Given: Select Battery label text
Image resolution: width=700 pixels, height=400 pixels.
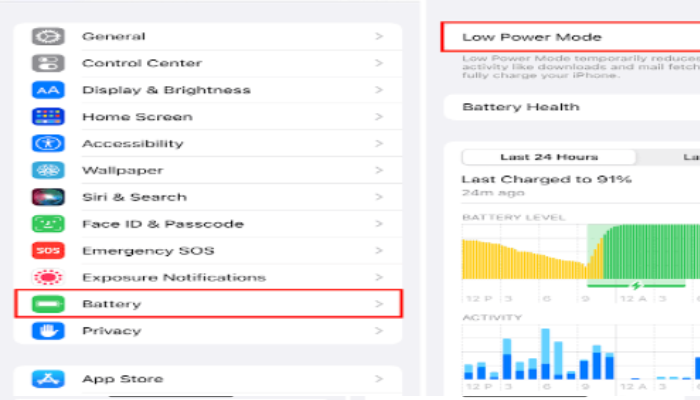Looking at the screenshot, I should [x=112, y=304].
